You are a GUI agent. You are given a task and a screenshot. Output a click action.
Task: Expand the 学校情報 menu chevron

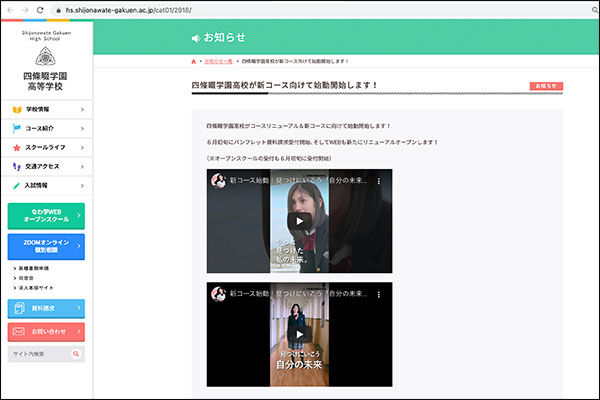pos(82,109)
